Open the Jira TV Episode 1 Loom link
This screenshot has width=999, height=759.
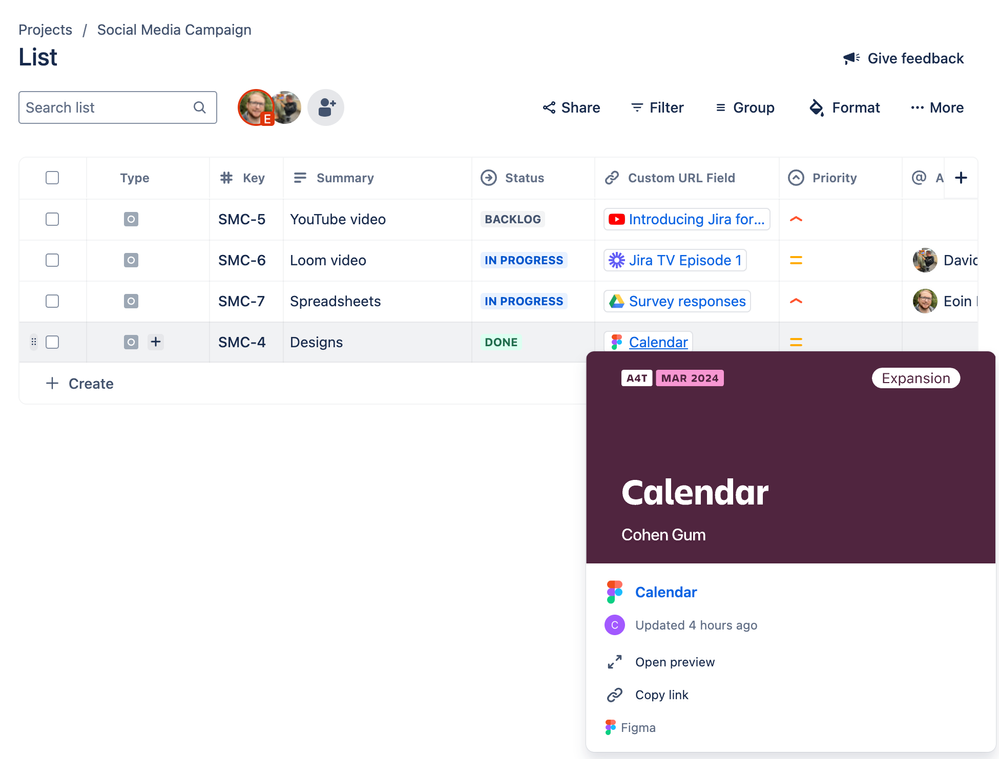tap(675, 260)
